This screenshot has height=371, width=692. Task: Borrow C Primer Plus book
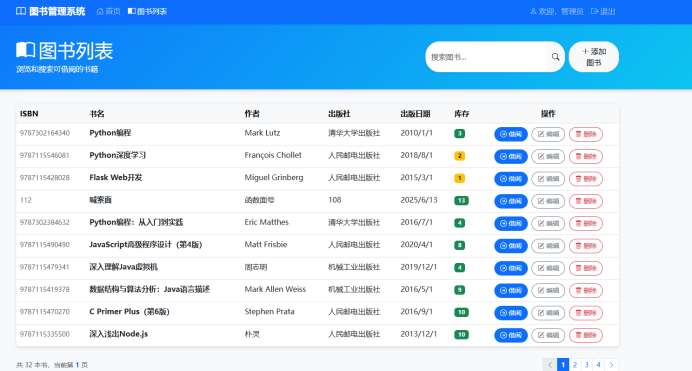click(x=511, y=313)
